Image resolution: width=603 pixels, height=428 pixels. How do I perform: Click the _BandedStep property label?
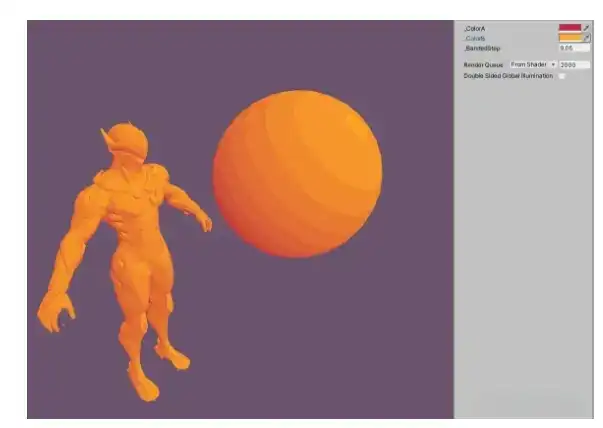tap(482, 48)
